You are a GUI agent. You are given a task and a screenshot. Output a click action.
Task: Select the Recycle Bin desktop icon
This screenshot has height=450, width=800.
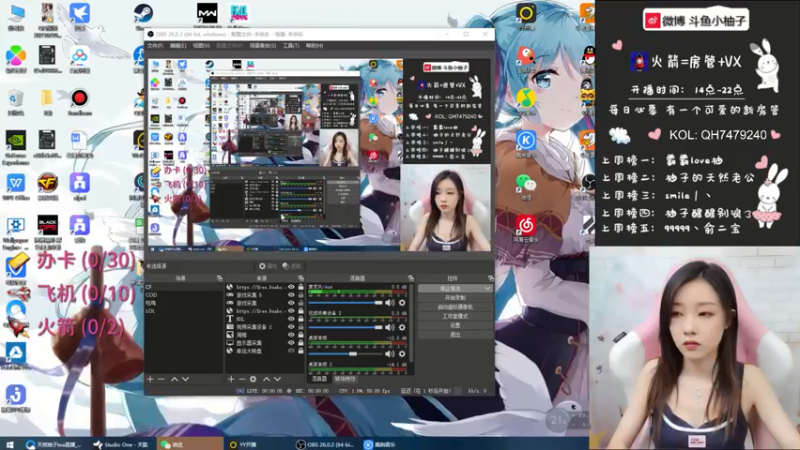pos(16,101)
